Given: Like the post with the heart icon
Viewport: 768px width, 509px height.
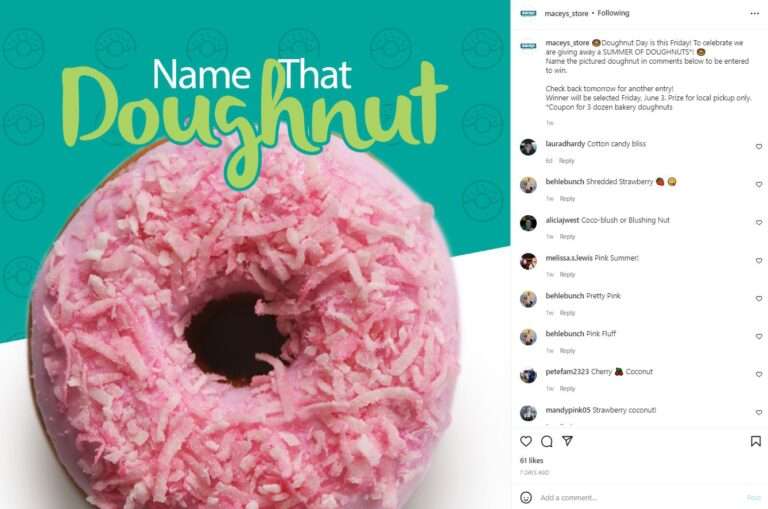Looking at the screenshot, I should (526, 441).
